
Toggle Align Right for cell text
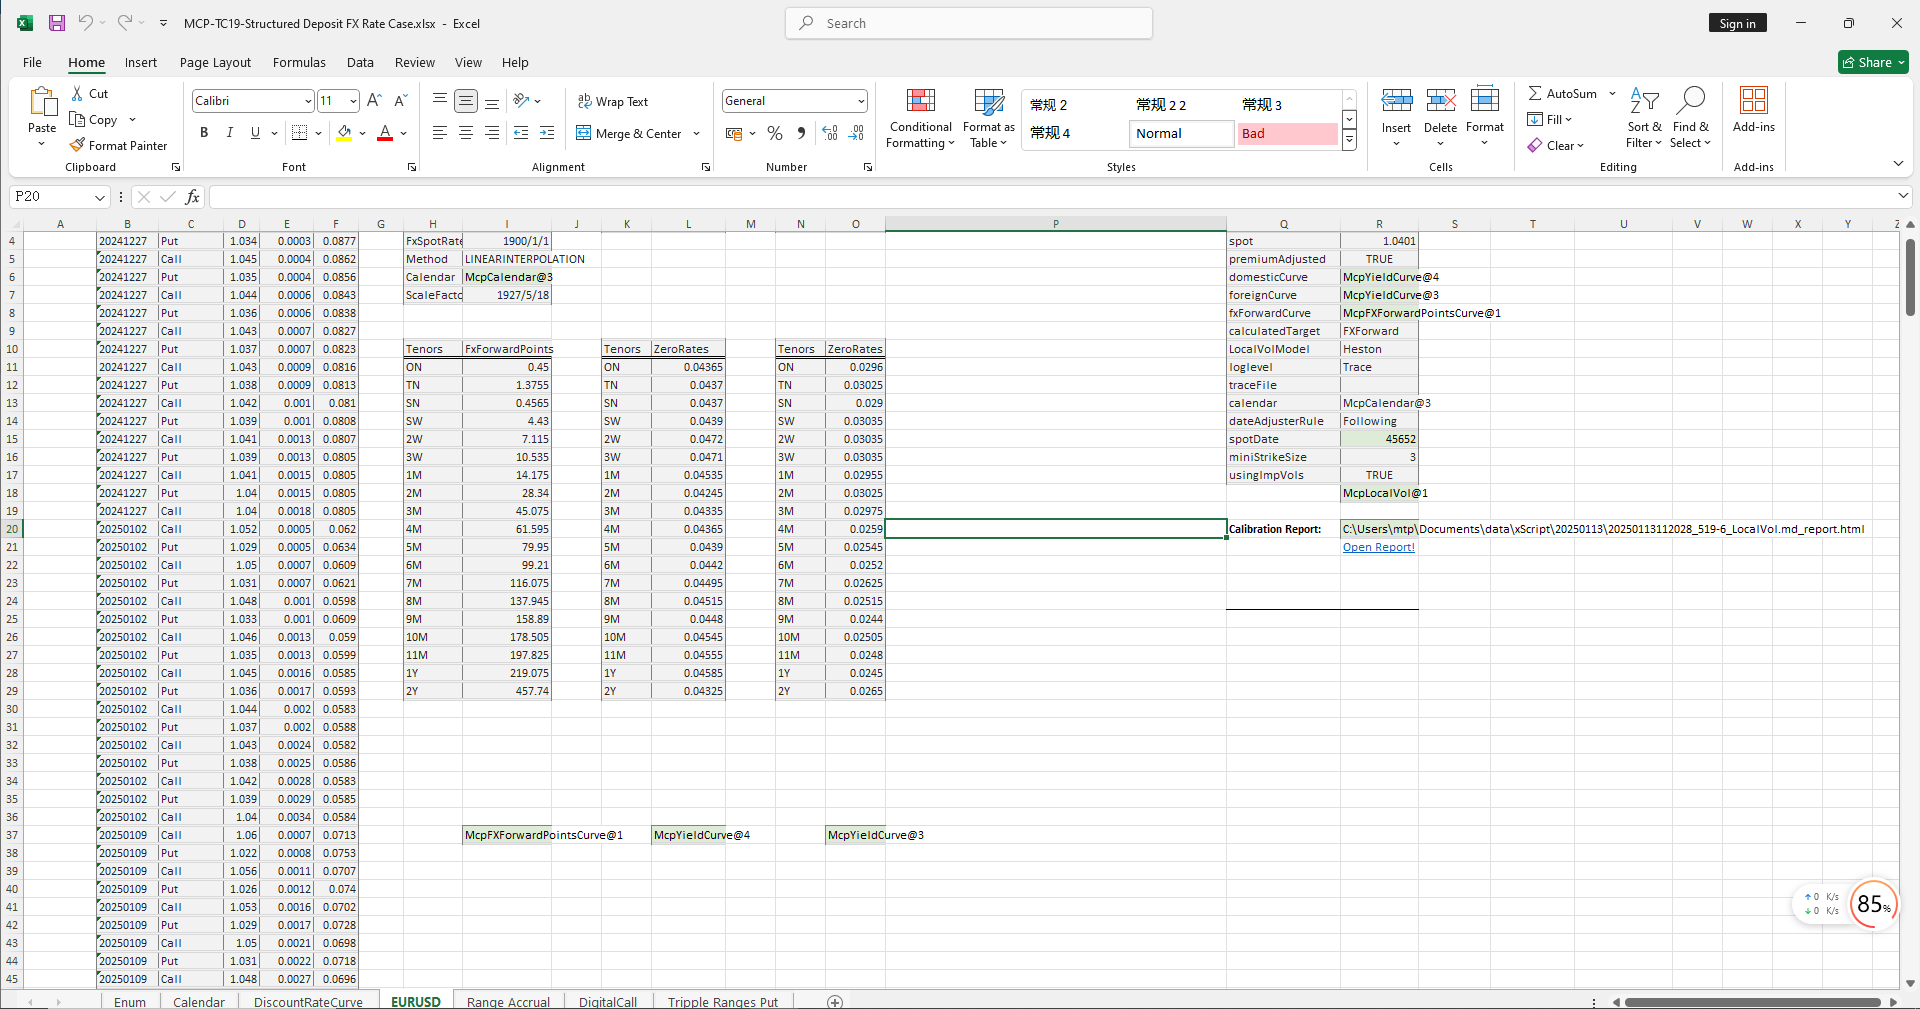(x=492, y=132)
